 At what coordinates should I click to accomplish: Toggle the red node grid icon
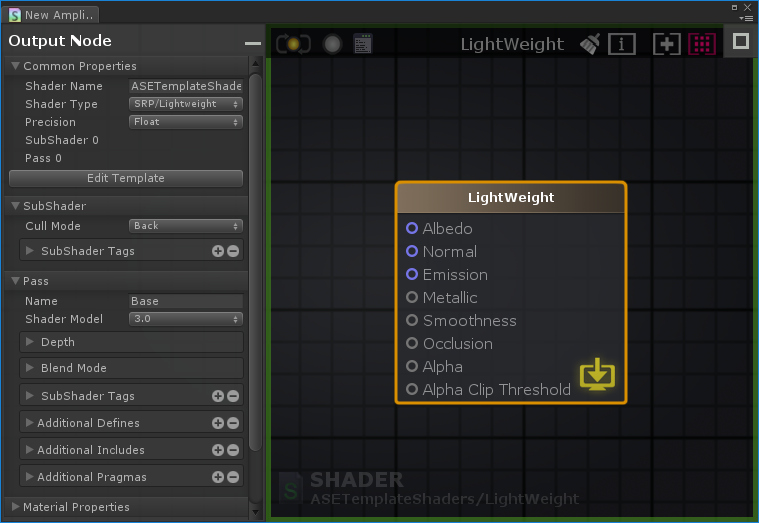[x=702, y=44]
